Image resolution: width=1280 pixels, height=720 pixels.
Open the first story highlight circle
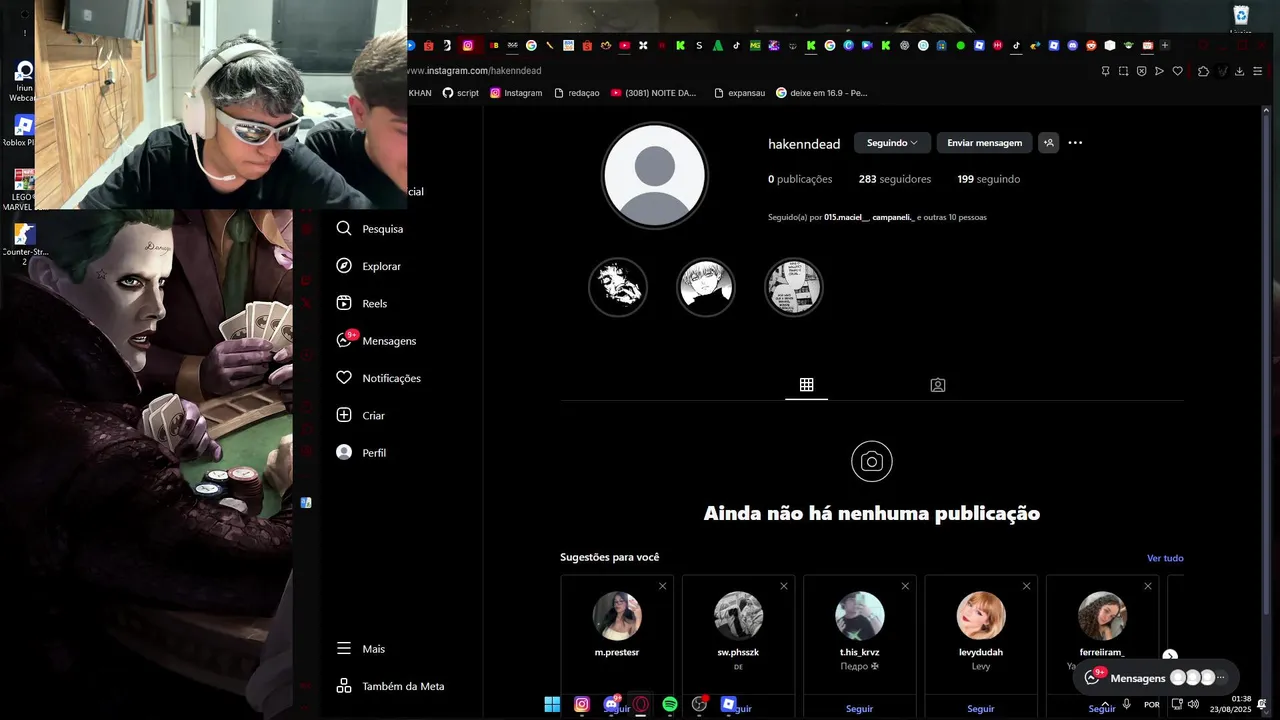click(618, 288)
